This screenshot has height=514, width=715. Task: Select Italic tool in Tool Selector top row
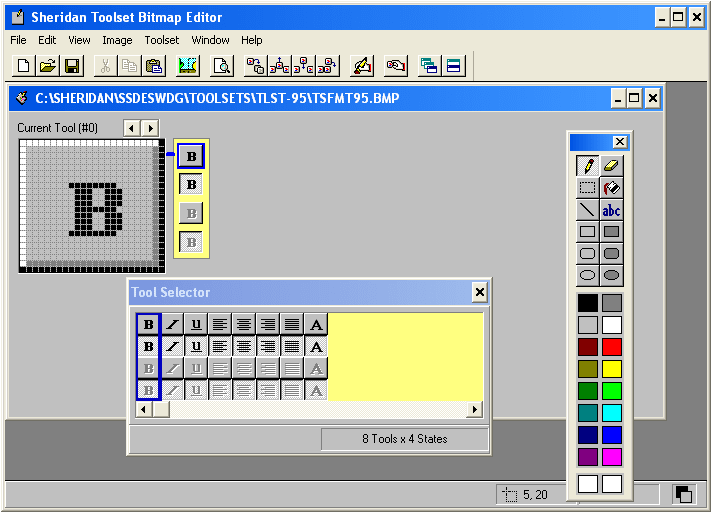(172, 324)
